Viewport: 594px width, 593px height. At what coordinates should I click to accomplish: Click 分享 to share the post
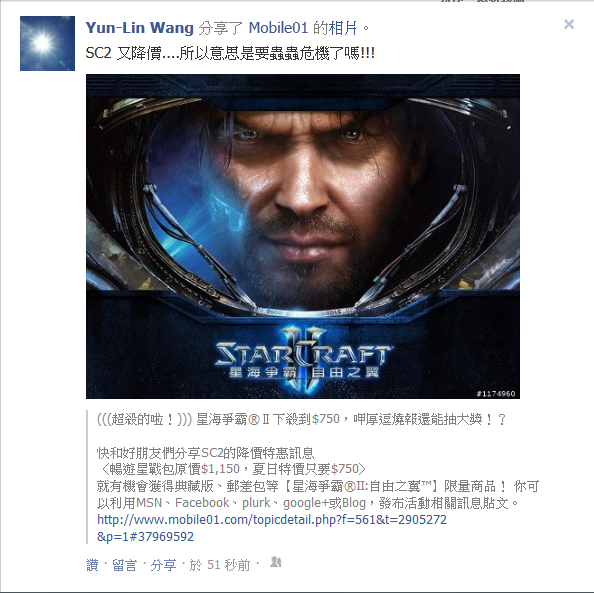click(163, 565)
